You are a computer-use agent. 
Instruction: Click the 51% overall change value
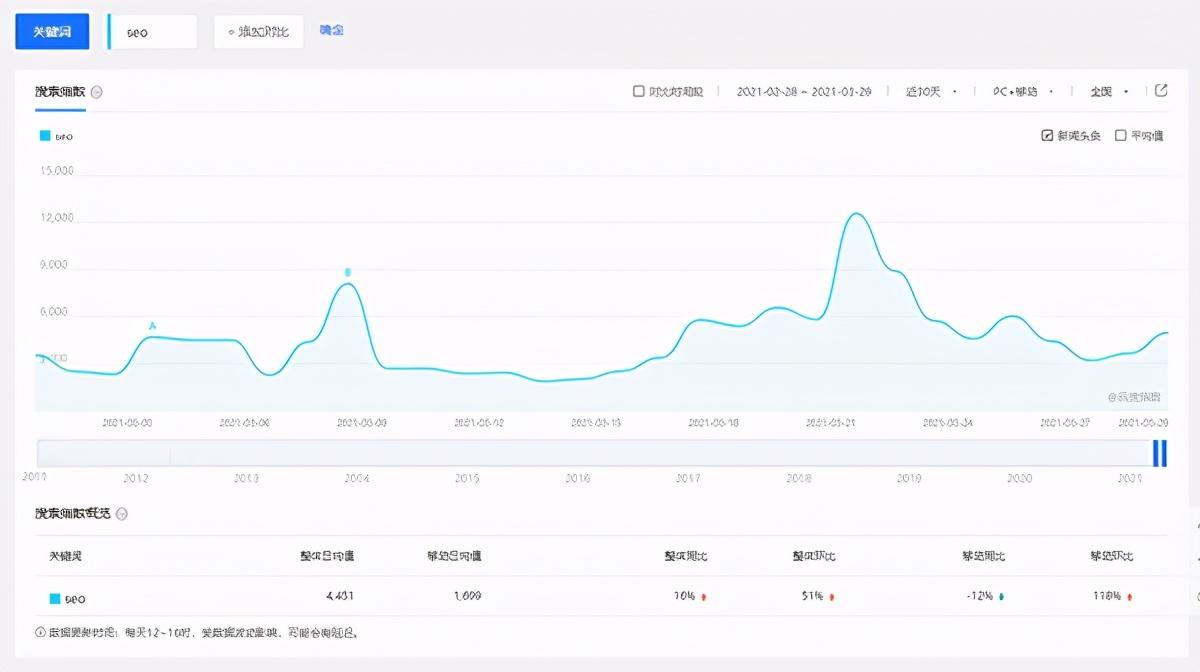(811, 596)
